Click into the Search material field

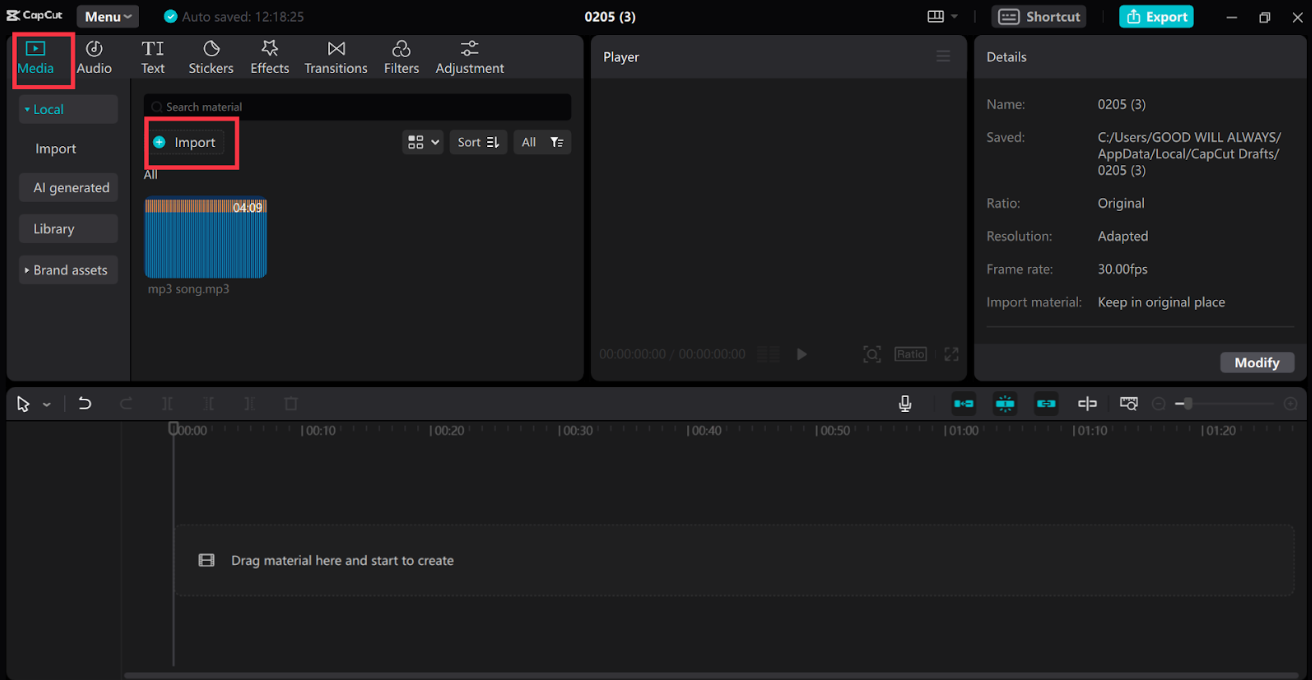[357, 106]
